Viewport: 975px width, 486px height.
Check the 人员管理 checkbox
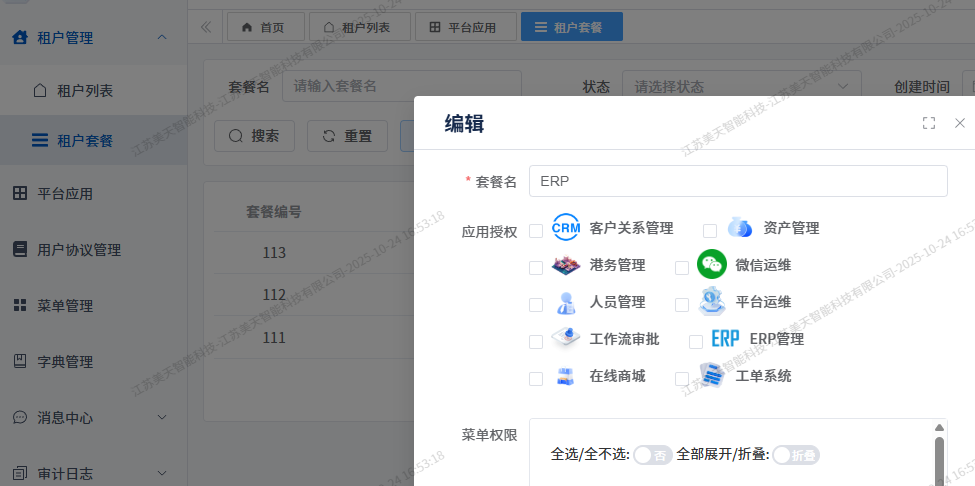pos(536,305)
